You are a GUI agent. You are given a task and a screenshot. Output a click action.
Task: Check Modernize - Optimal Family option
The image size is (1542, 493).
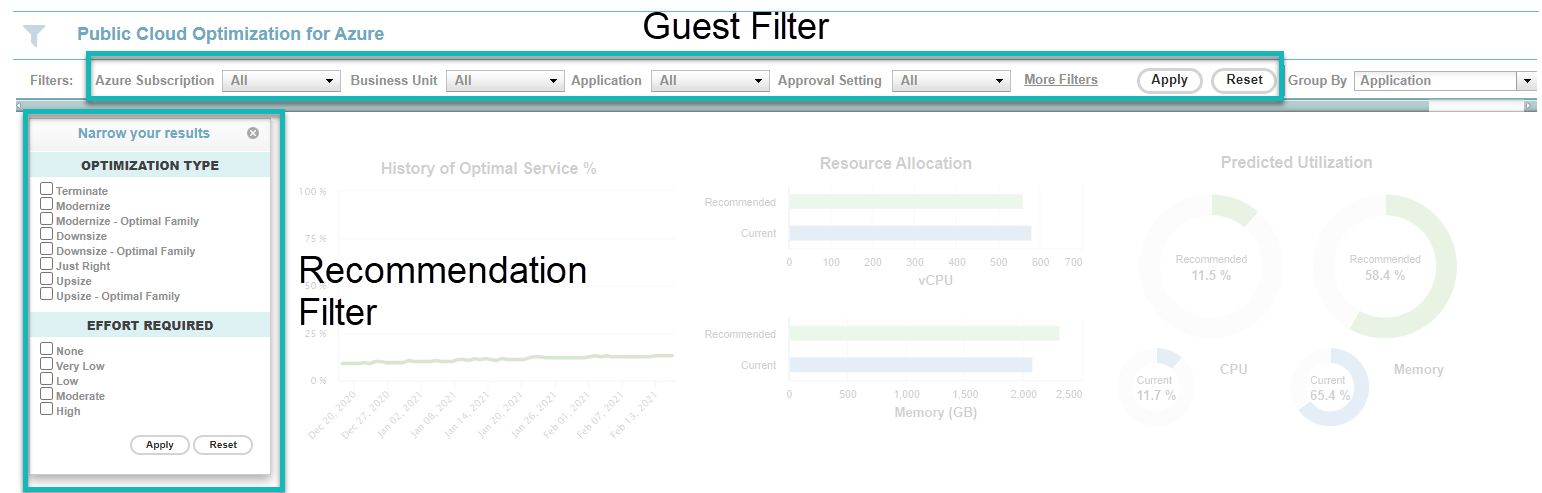(x=47, y=219)
